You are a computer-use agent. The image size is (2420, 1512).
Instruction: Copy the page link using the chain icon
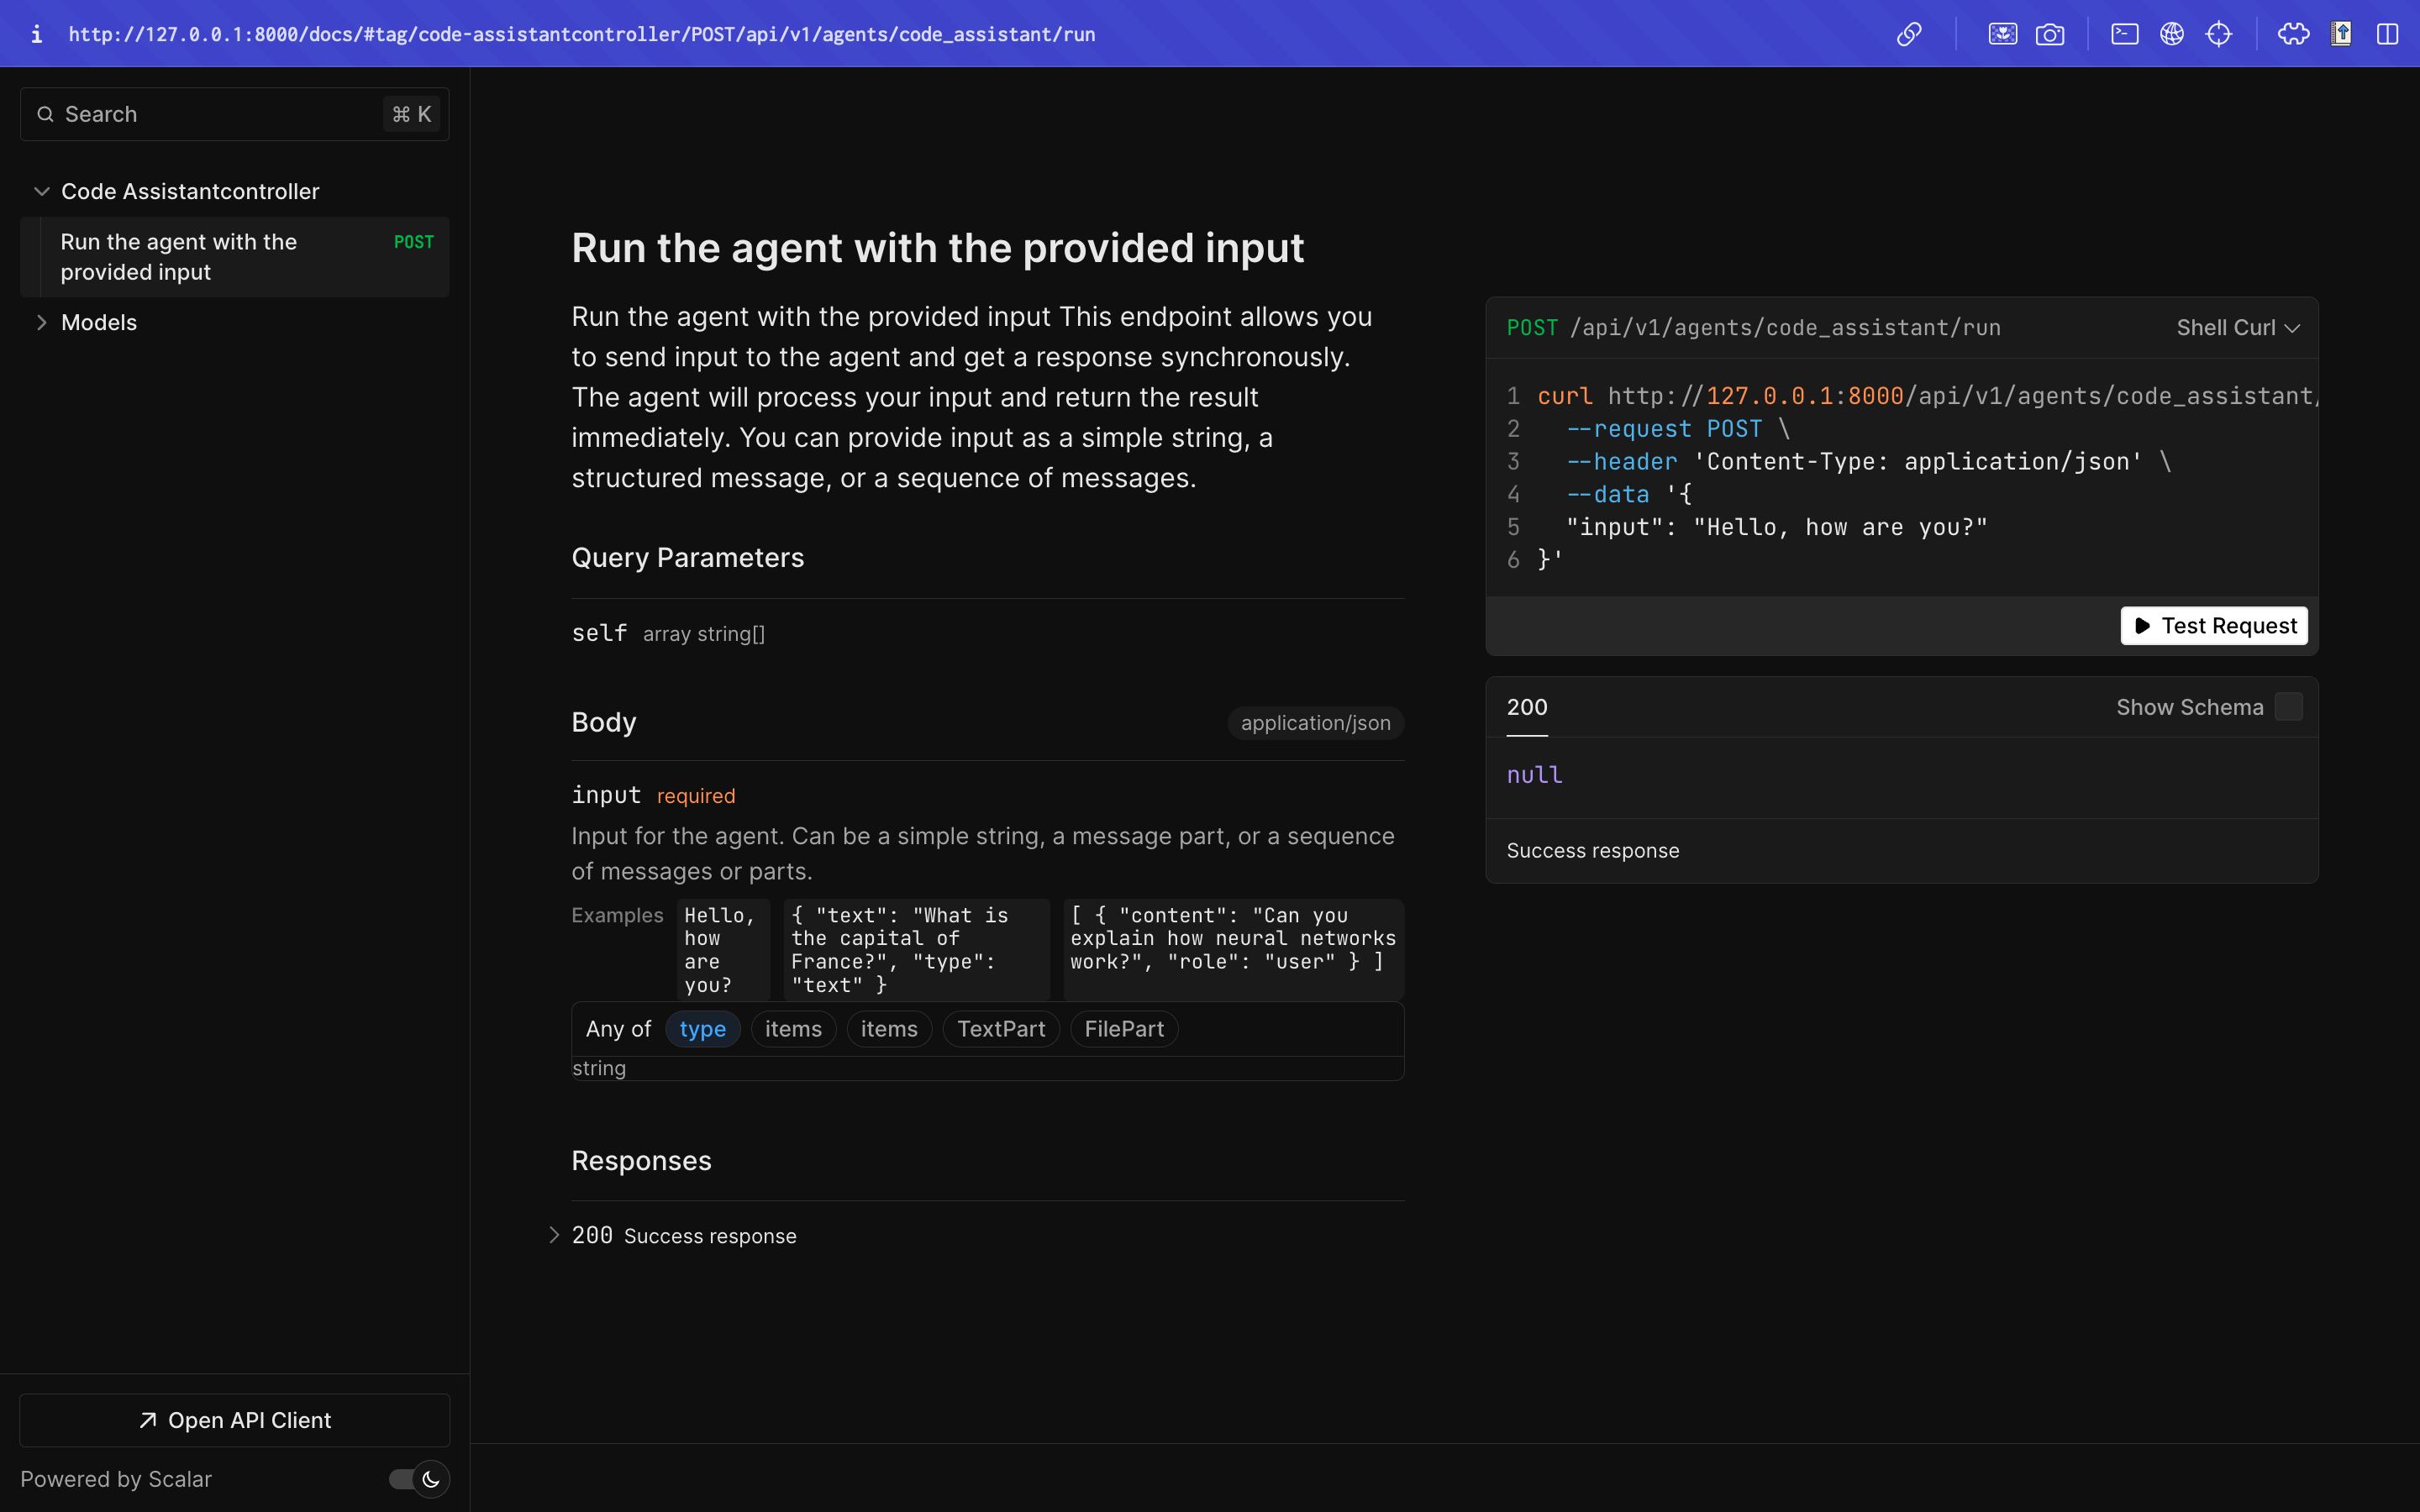(1911, 33)
